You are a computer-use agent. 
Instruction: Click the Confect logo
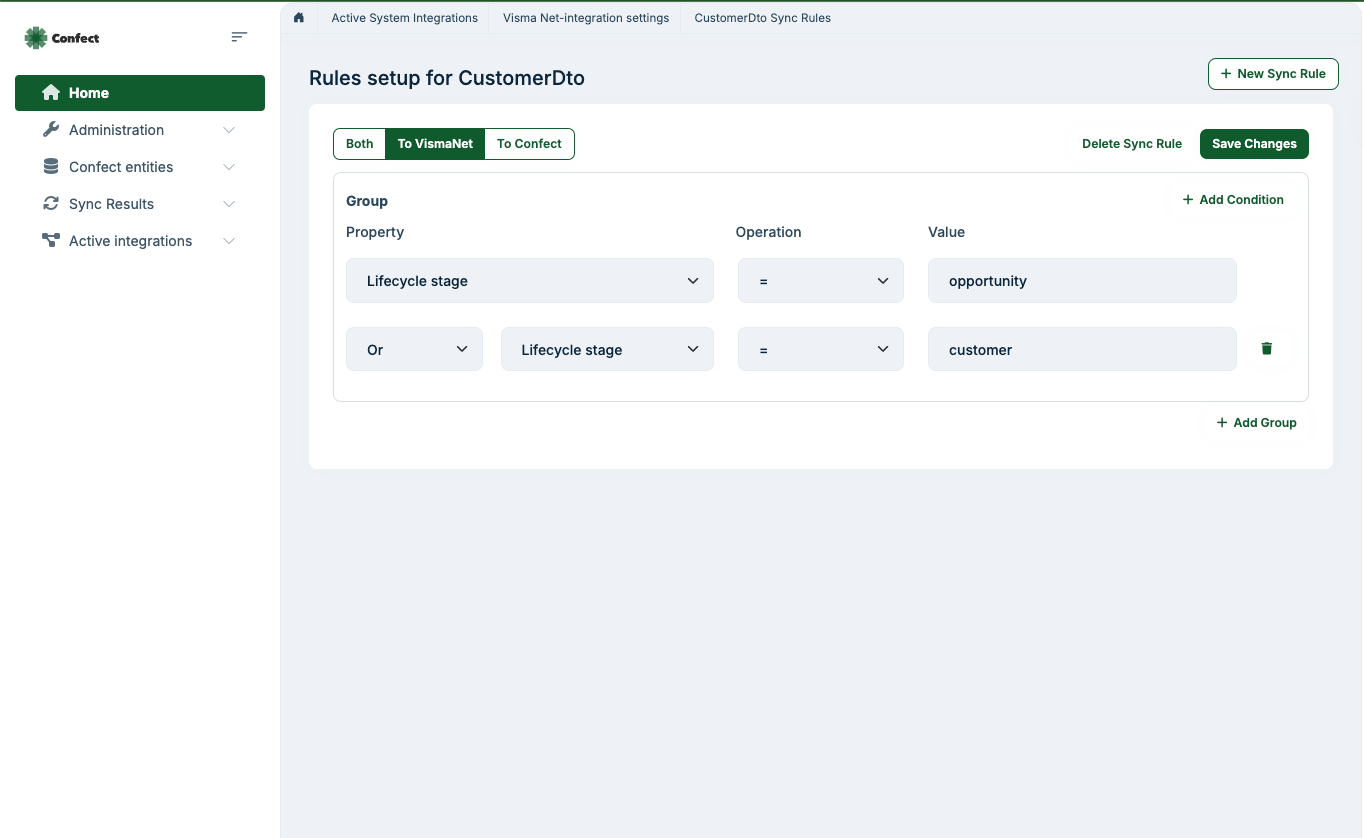(62, 38)
